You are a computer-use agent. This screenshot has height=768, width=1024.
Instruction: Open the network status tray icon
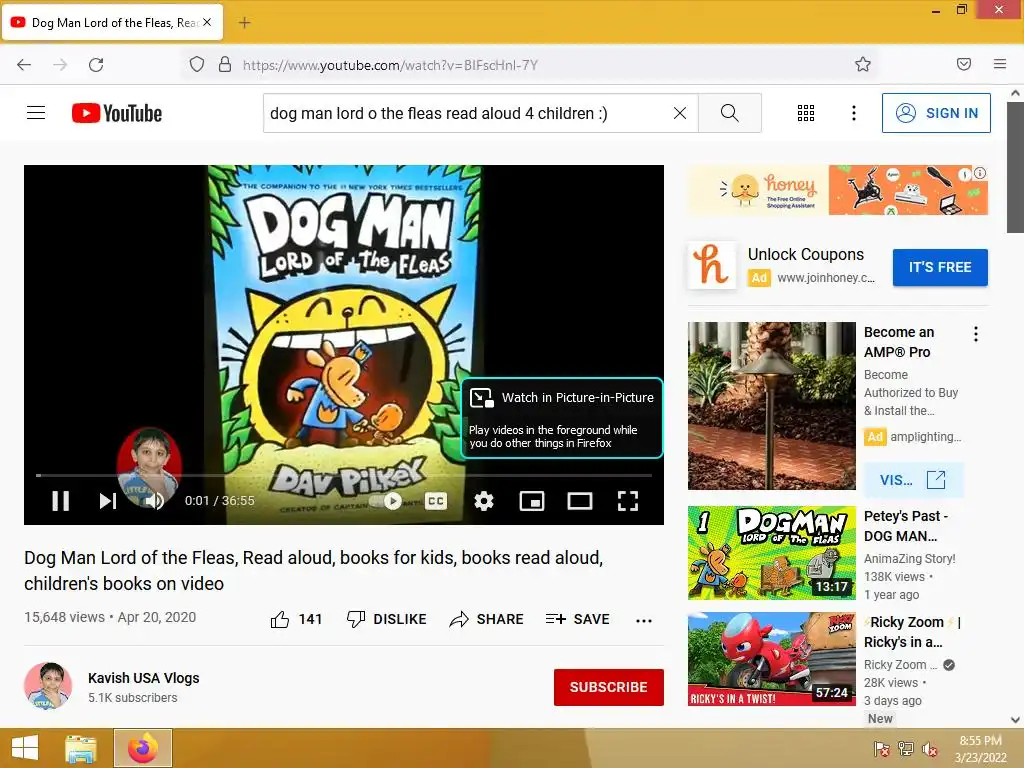pos(905,749)
